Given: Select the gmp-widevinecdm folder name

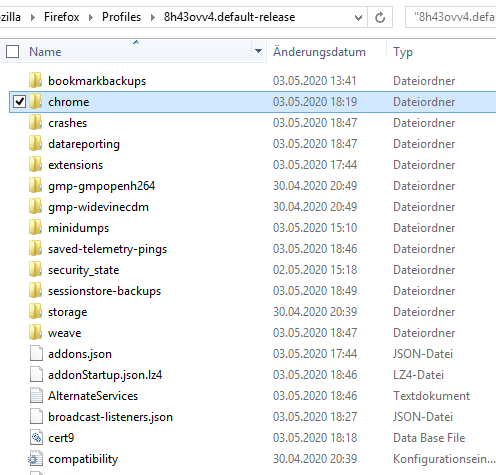Looking at the screenshot, I should click(x=98, y=207).
